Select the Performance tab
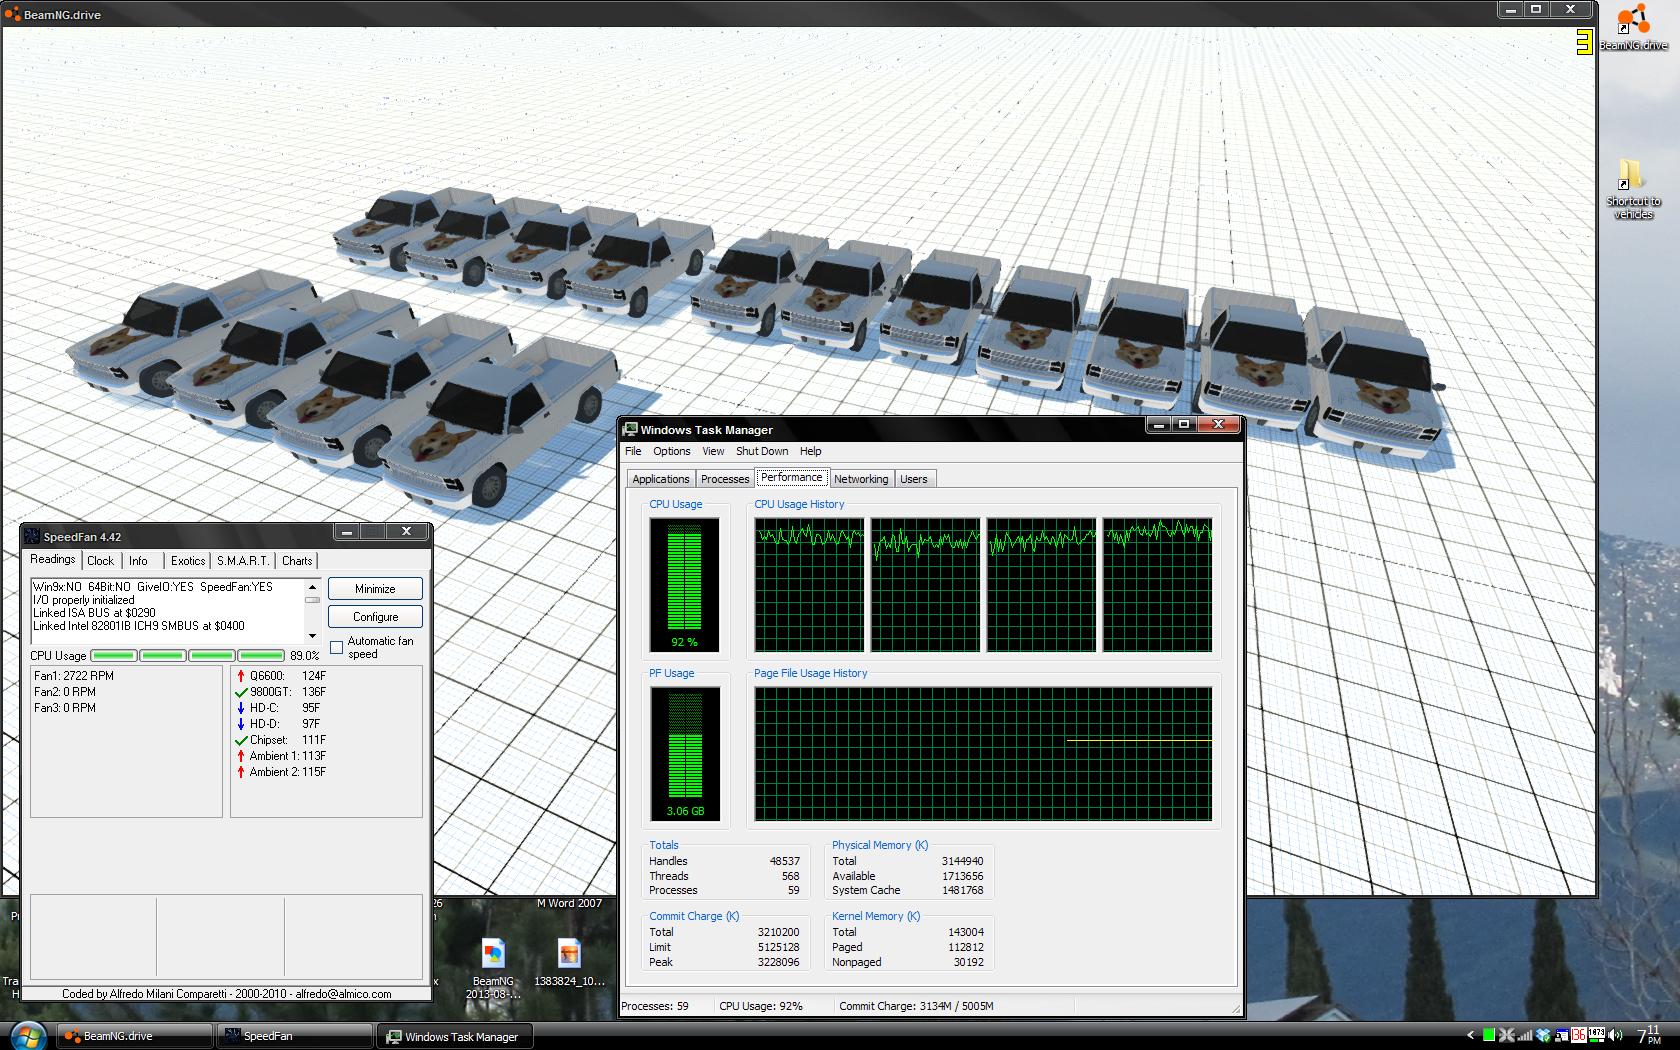The image size is (1680, 1050). pos(792,477)
